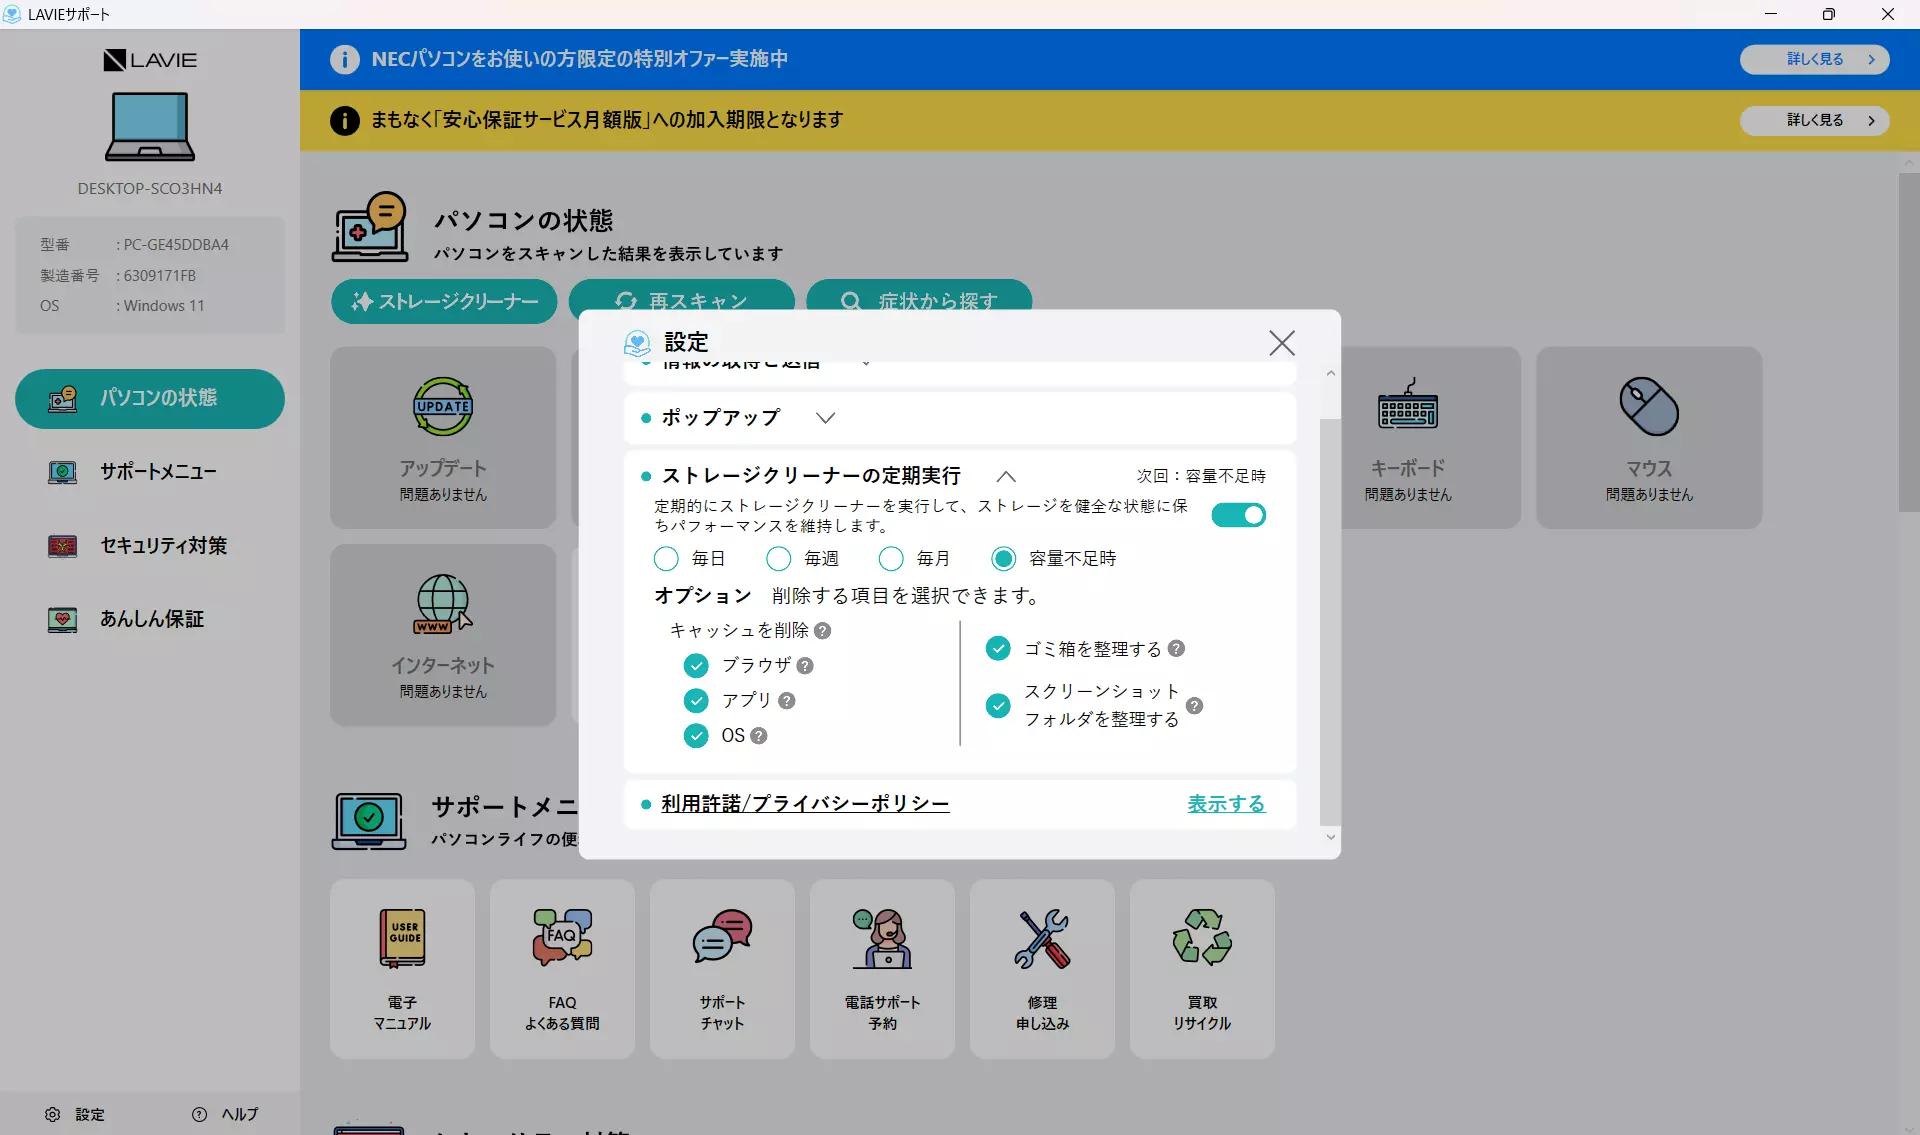Open the サポートチャット icon

[x=722, y=937]
